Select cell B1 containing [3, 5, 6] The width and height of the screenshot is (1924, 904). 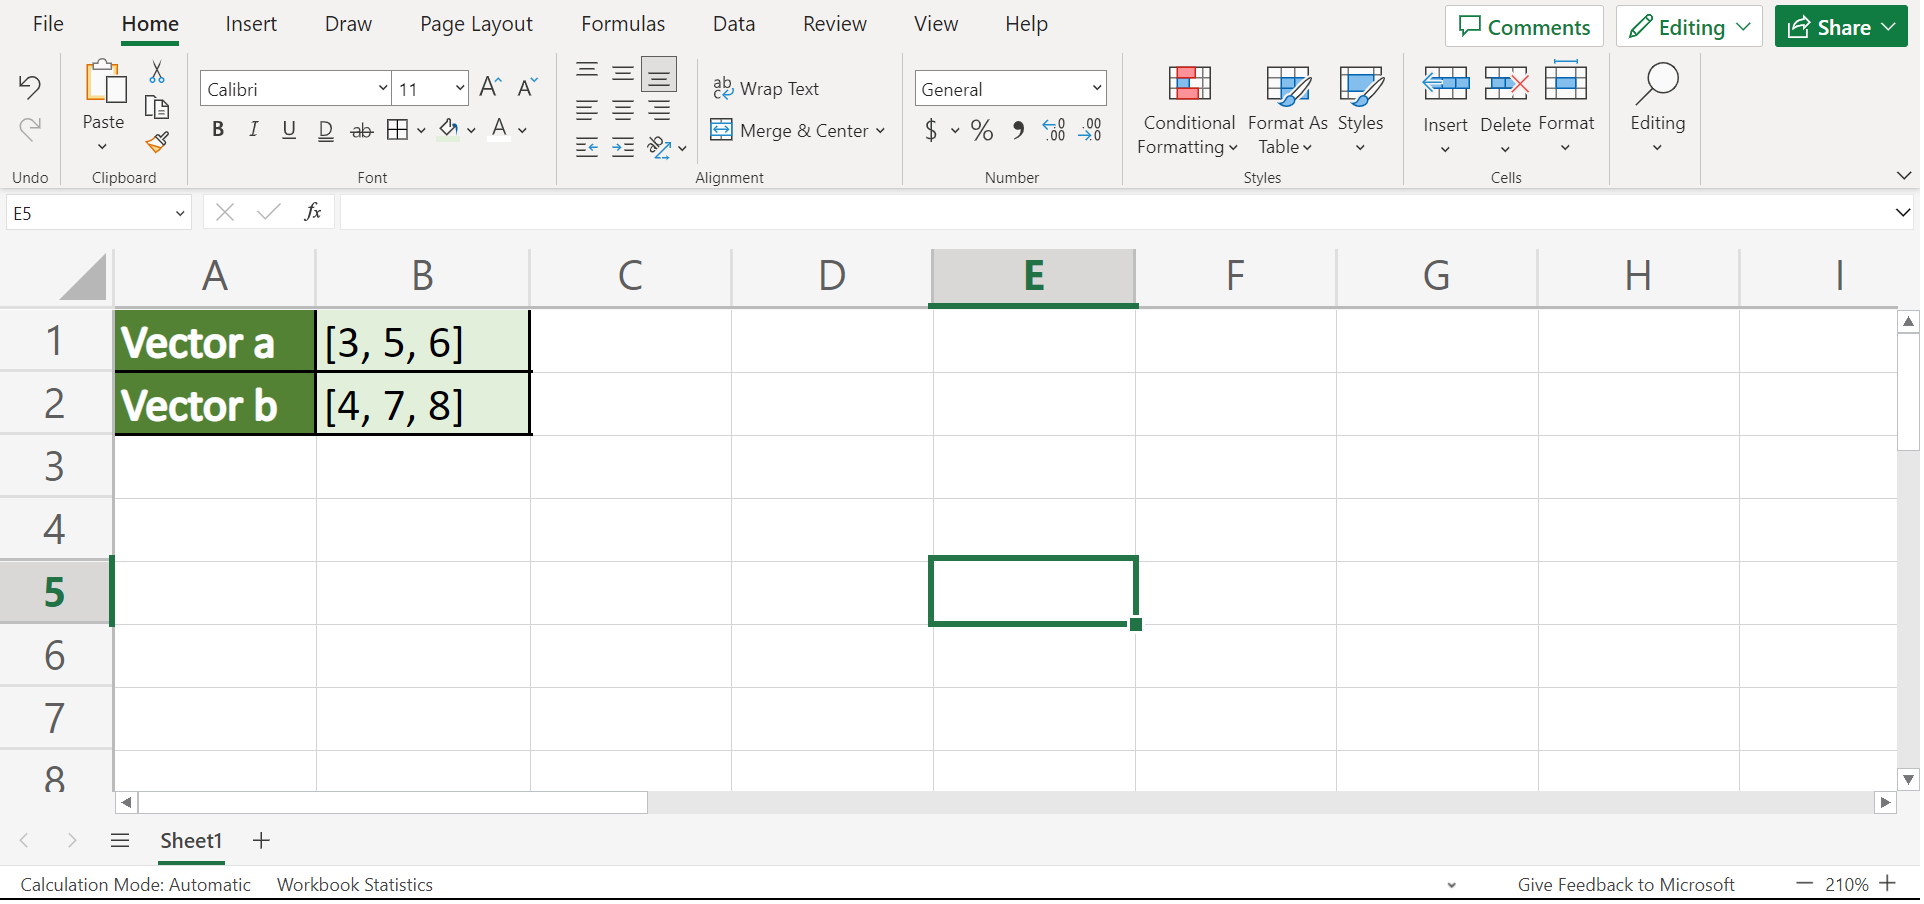coord(422,342)
